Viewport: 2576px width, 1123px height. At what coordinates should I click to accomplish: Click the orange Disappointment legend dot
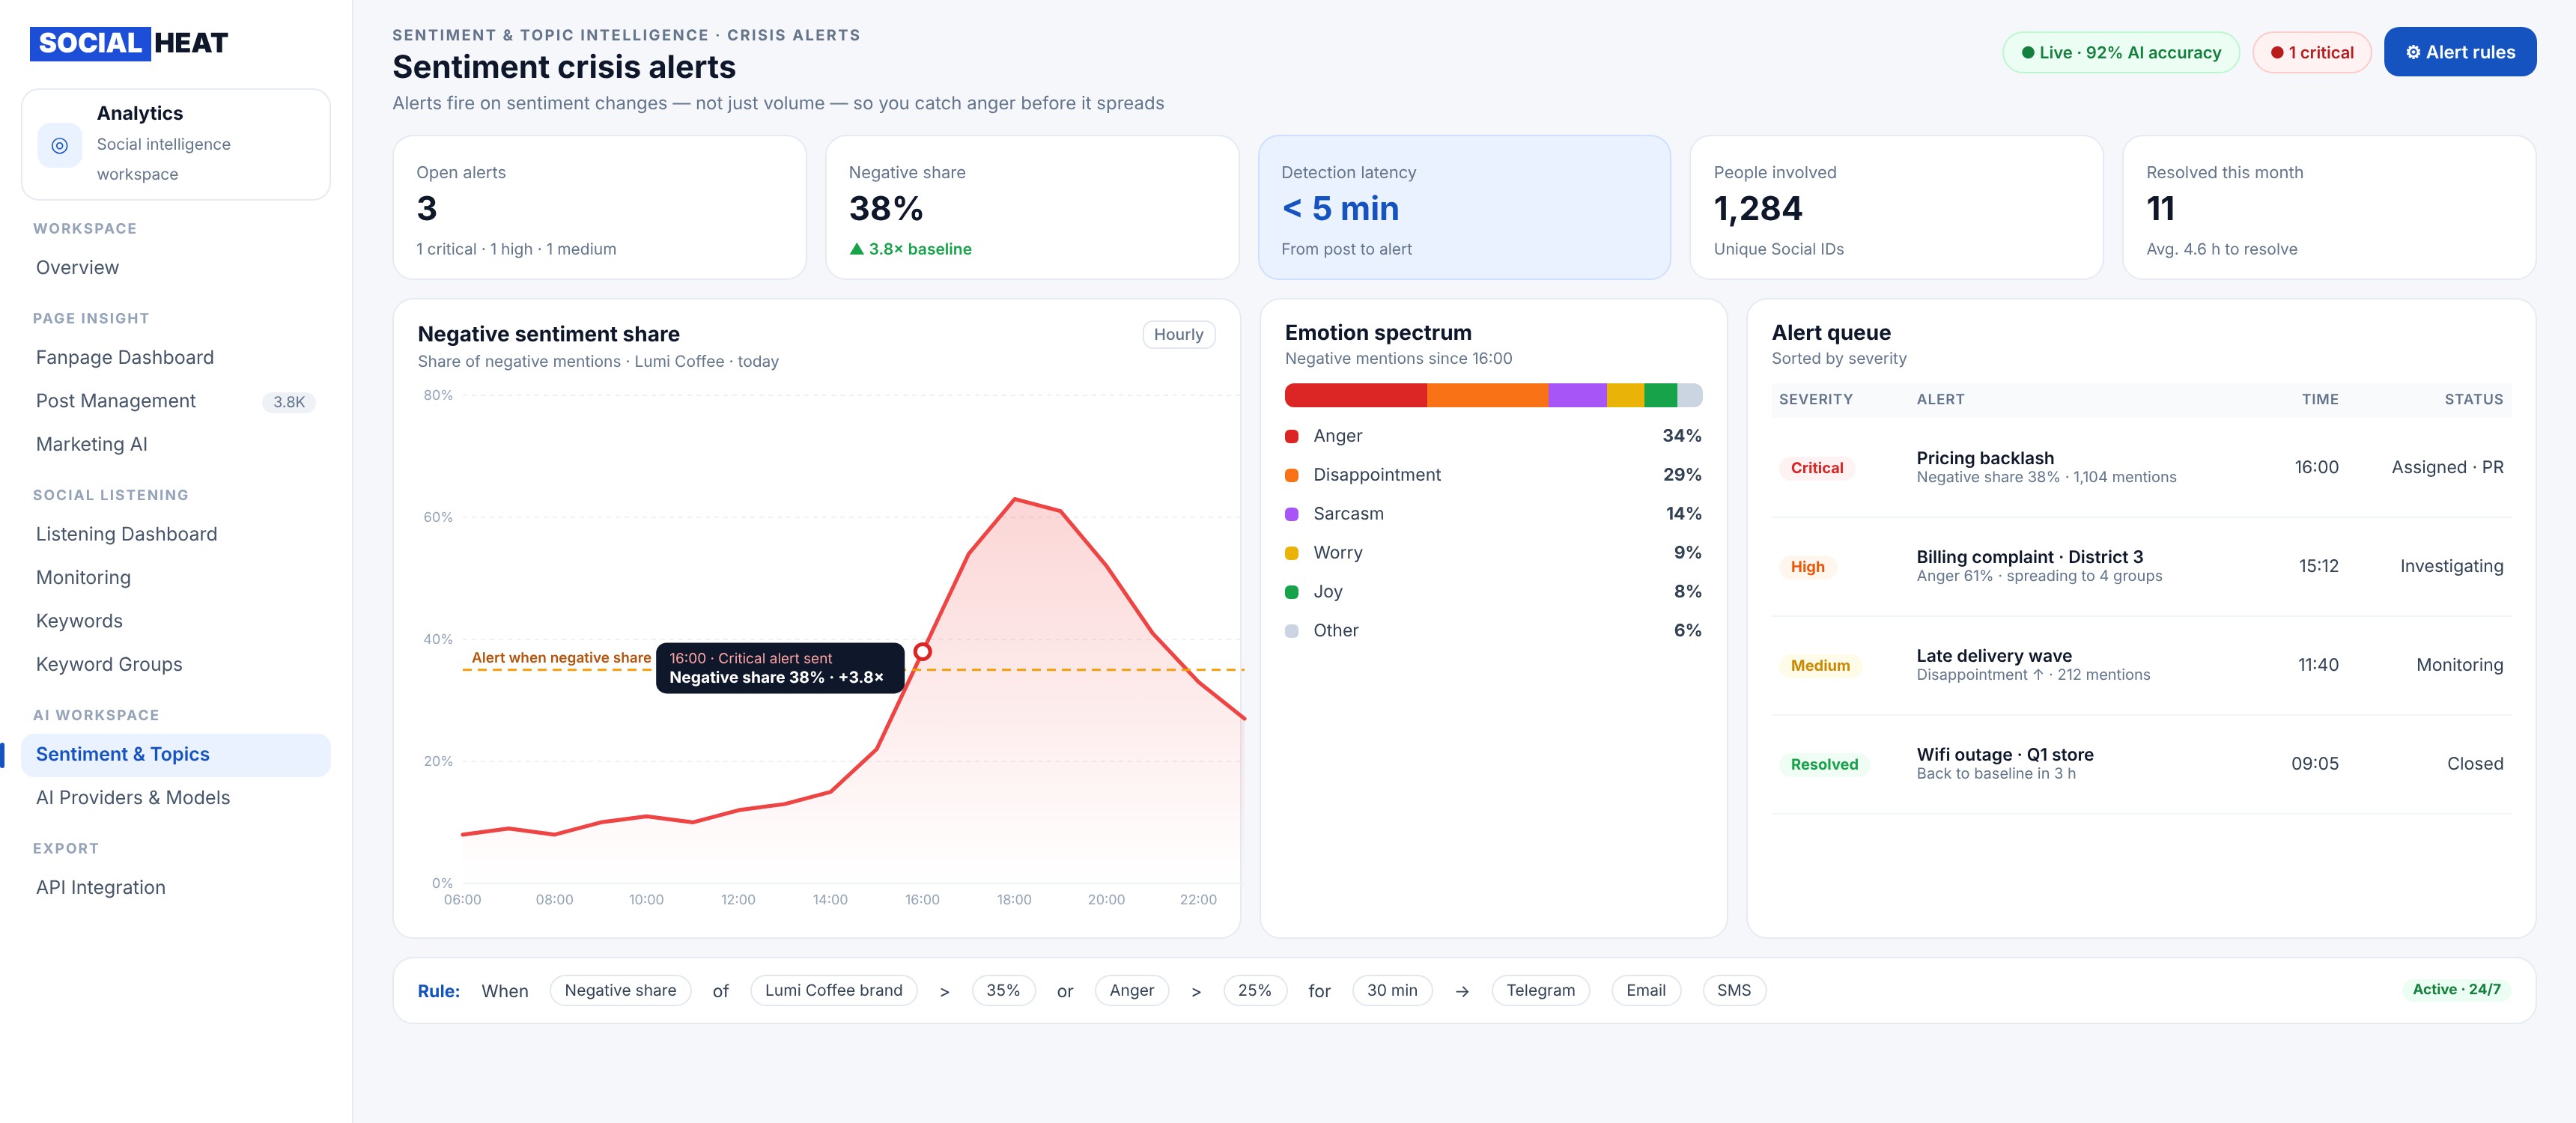1291,475
